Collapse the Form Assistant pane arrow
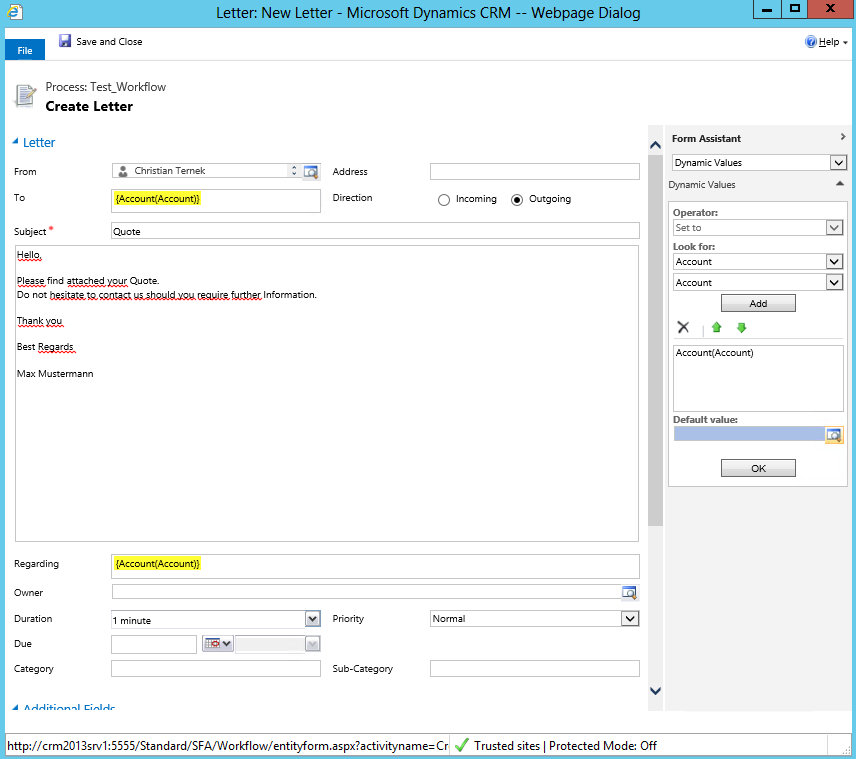Image resolution: width=856 pixels, height=759 pixels. 842,137
